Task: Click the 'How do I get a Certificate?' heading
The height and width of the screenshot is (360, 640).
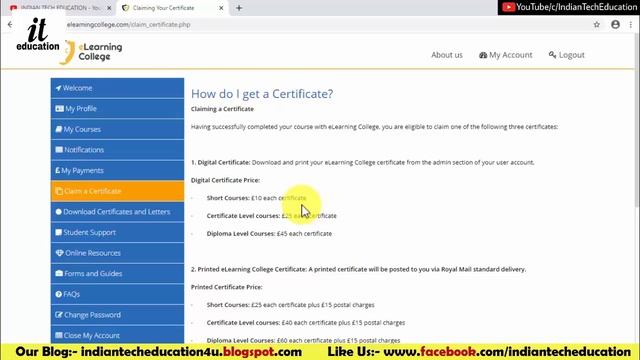Action: 262,94
